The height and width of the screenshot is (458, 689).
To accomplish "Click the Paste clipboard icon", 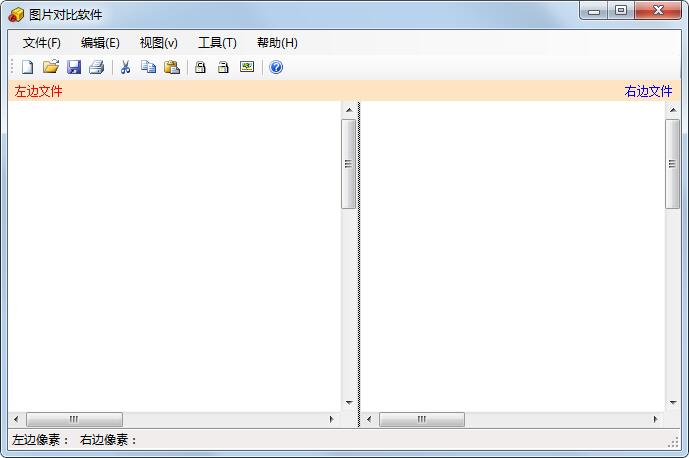I will [172, 67].
